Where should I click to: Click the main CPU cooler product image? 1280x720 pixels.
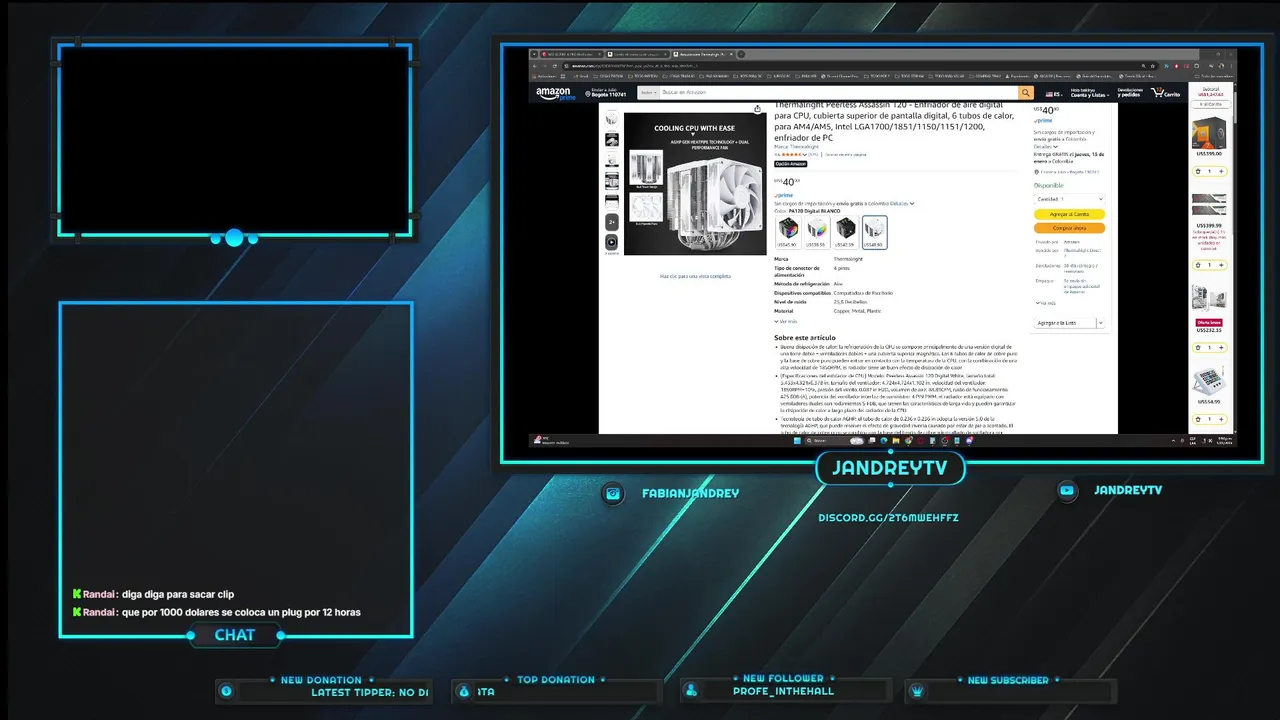695,183
